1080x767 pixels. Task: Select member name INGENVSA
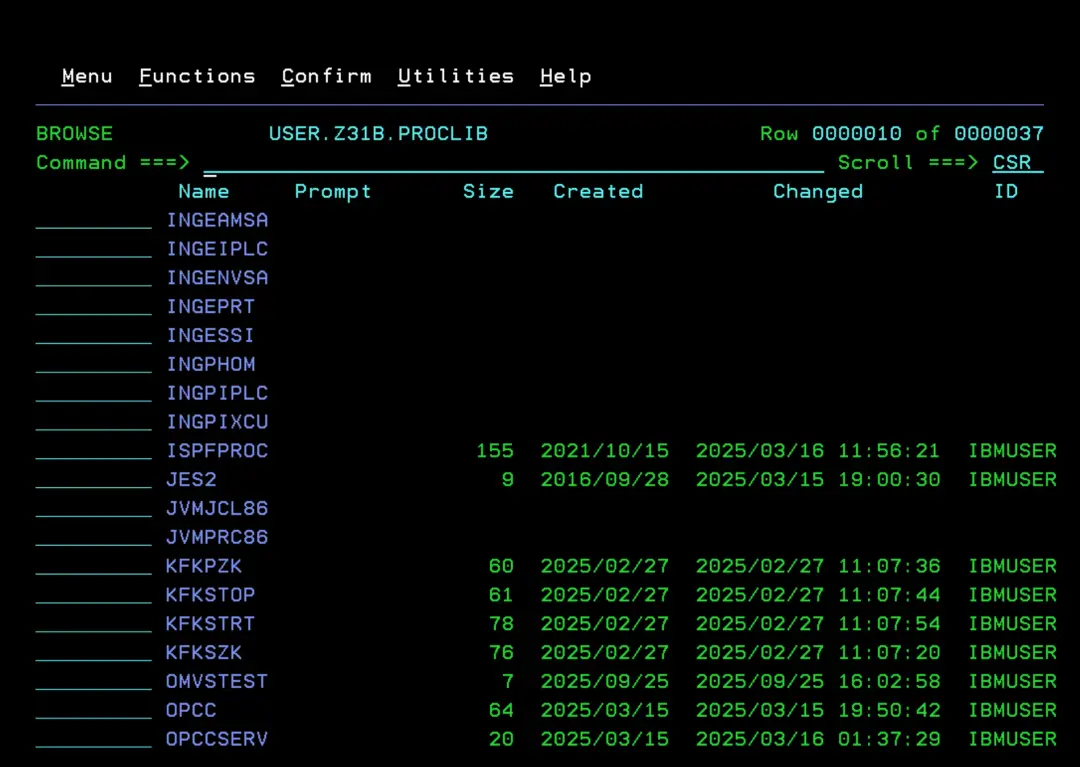(217, 278)
